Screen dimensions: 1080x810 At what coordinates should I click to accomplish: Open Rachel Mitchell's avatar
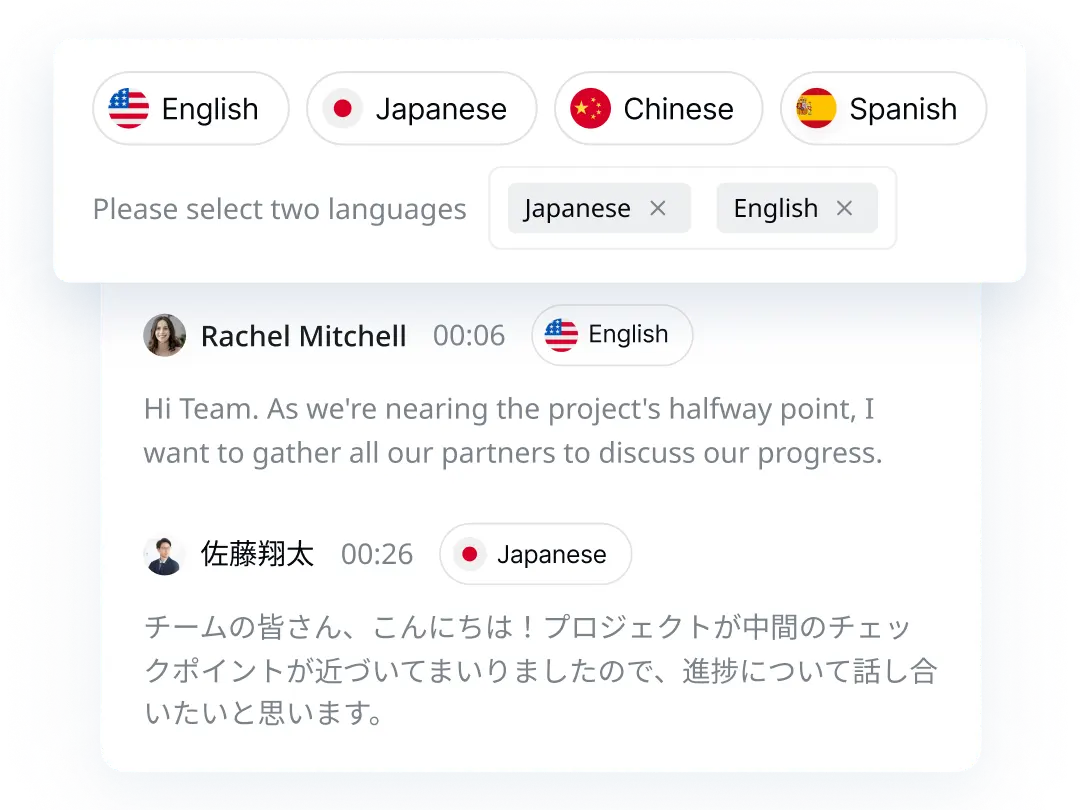tap(165, 335)
